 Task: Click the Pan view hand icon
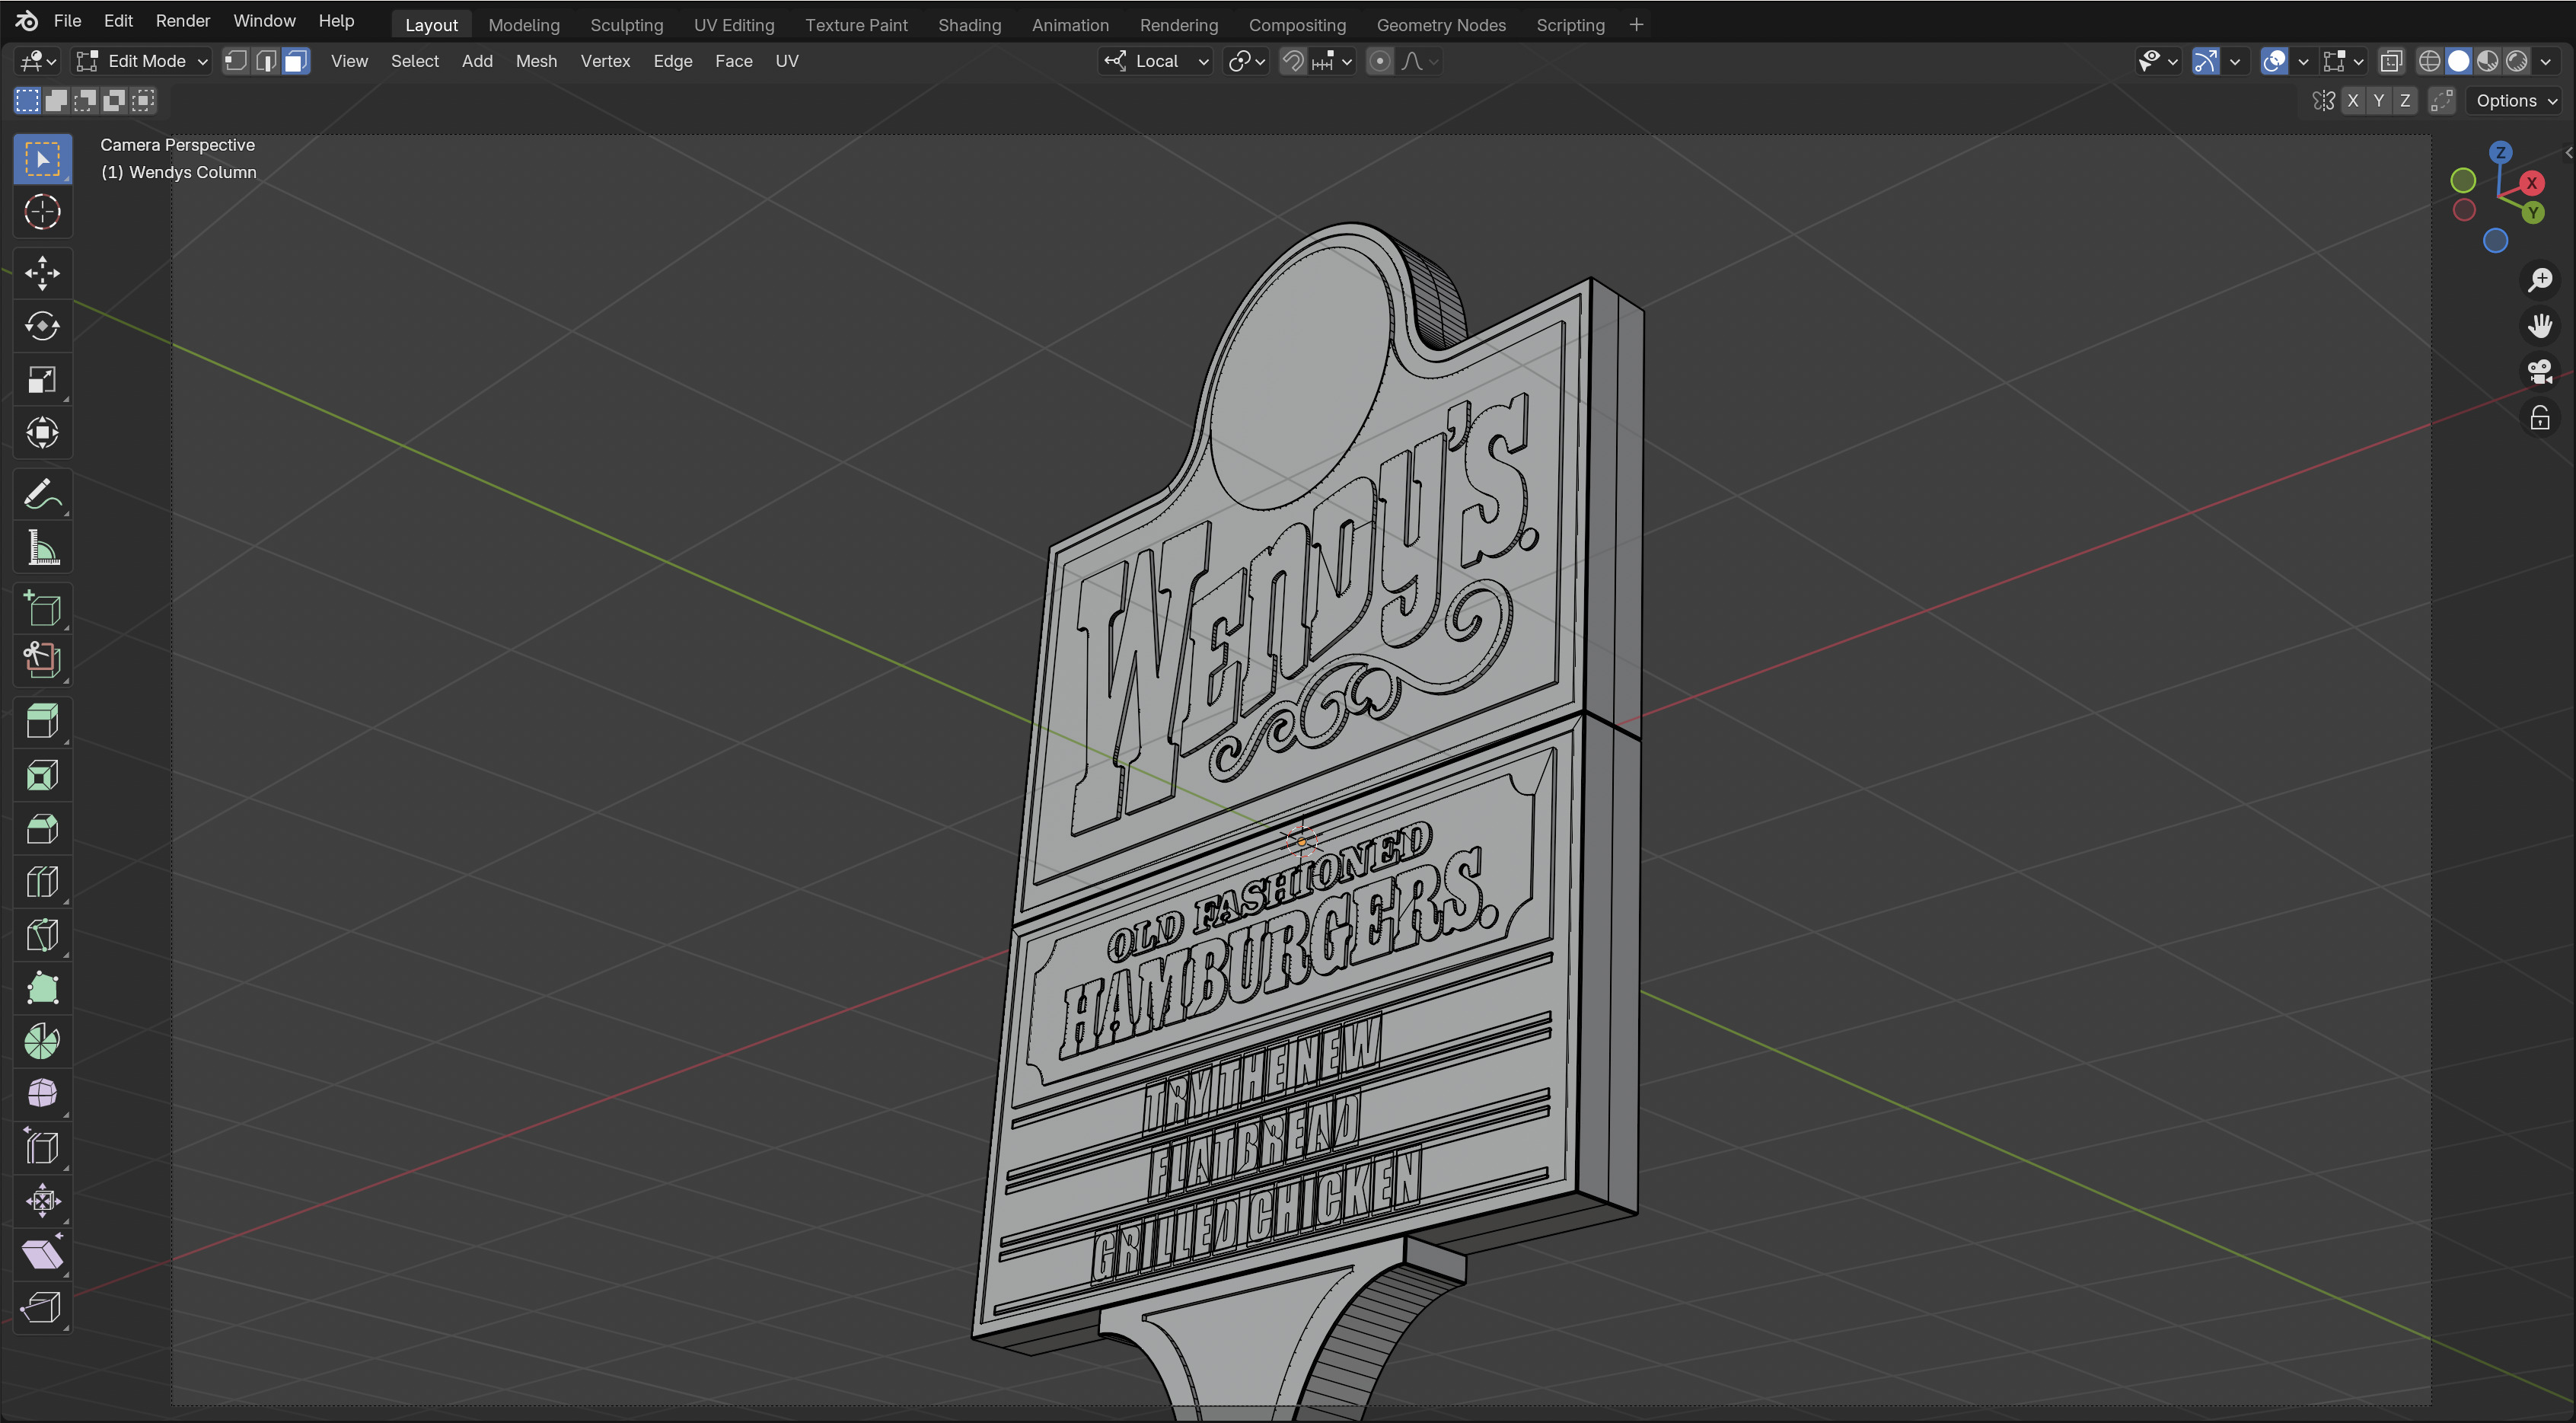click(2540, 326)
